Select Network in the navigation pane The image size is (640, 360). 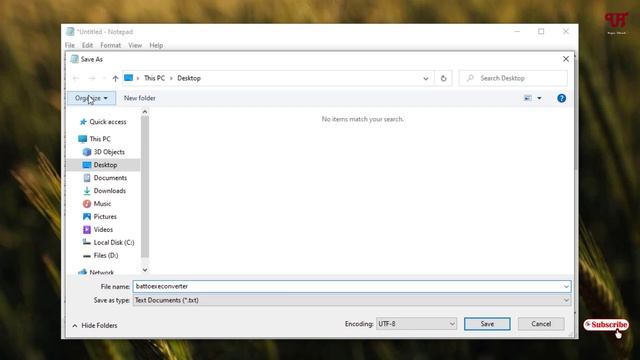tap(102, 272)
